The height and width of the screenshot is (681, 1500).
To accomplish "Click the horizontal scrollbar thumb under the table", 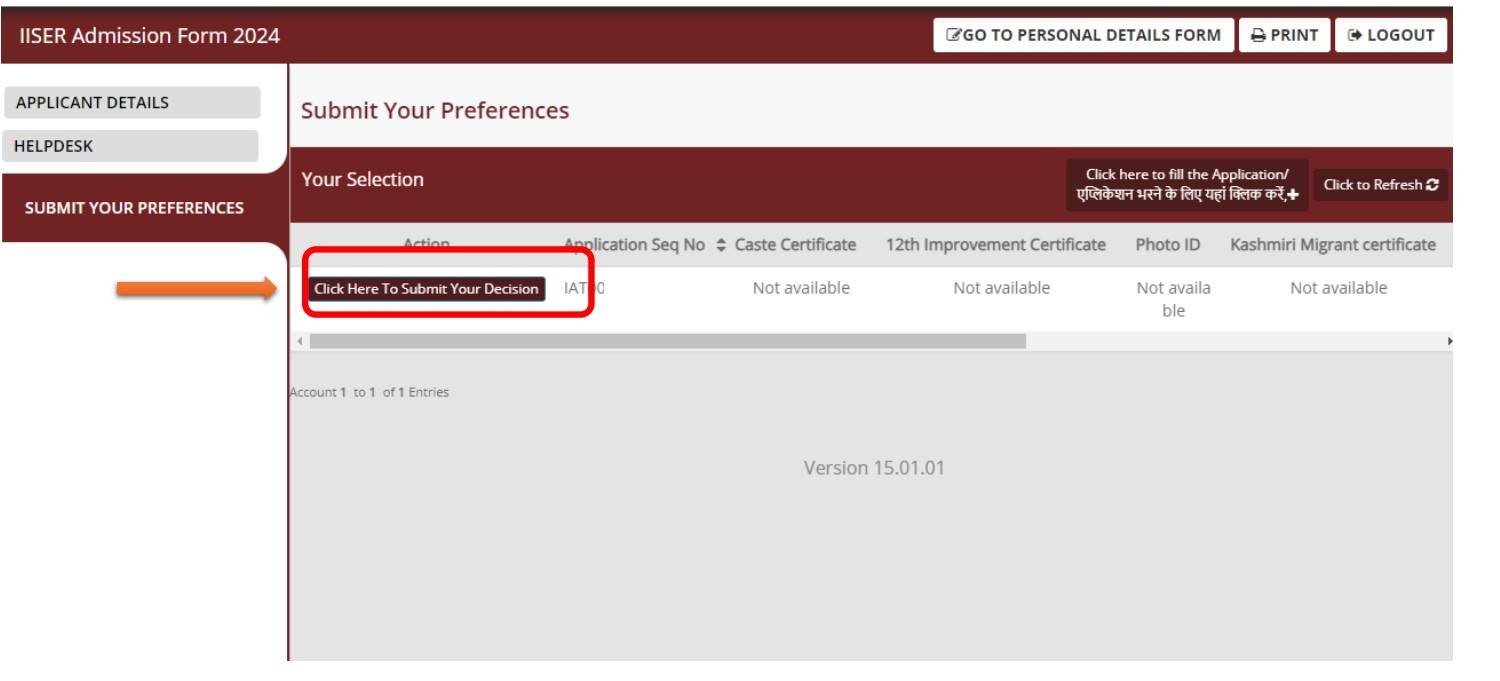I will pos(667,341).
